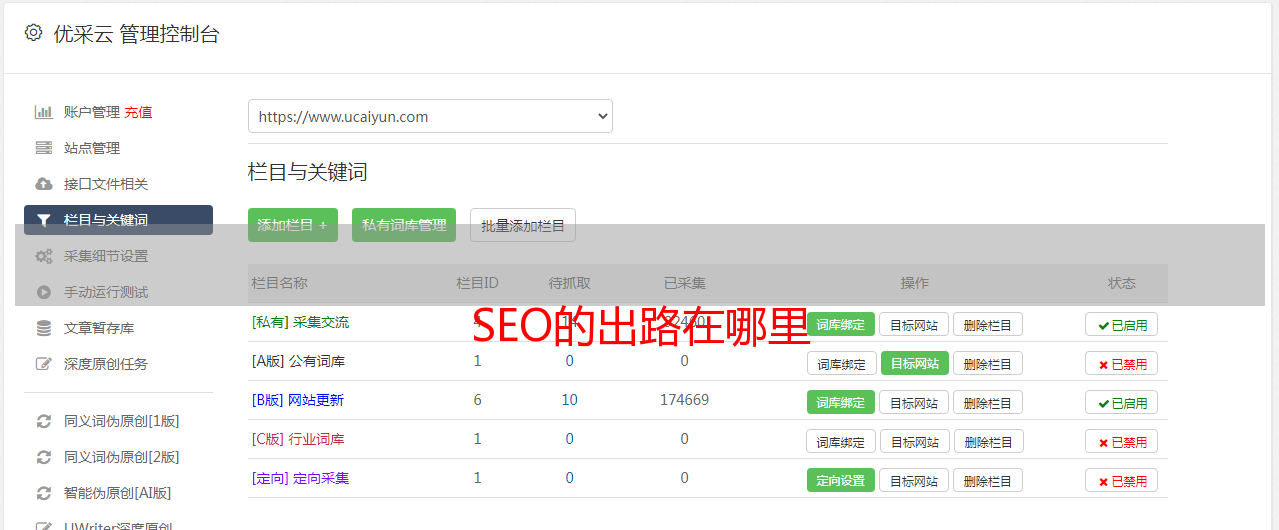Open the [私有] 采集交流 column name

coord(300,322)
